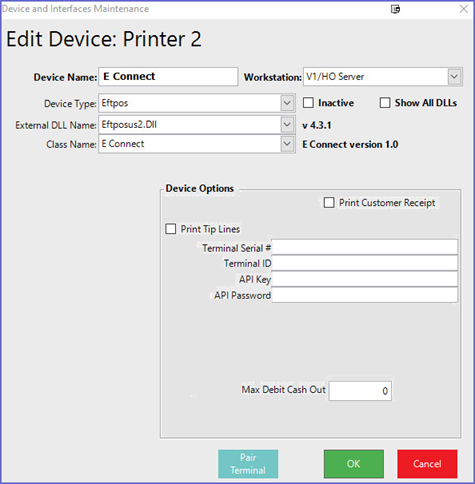Viewport: 475px width, 484px height.
Task: Select the Terminal ID input box
Action: [x=365, y=263]
